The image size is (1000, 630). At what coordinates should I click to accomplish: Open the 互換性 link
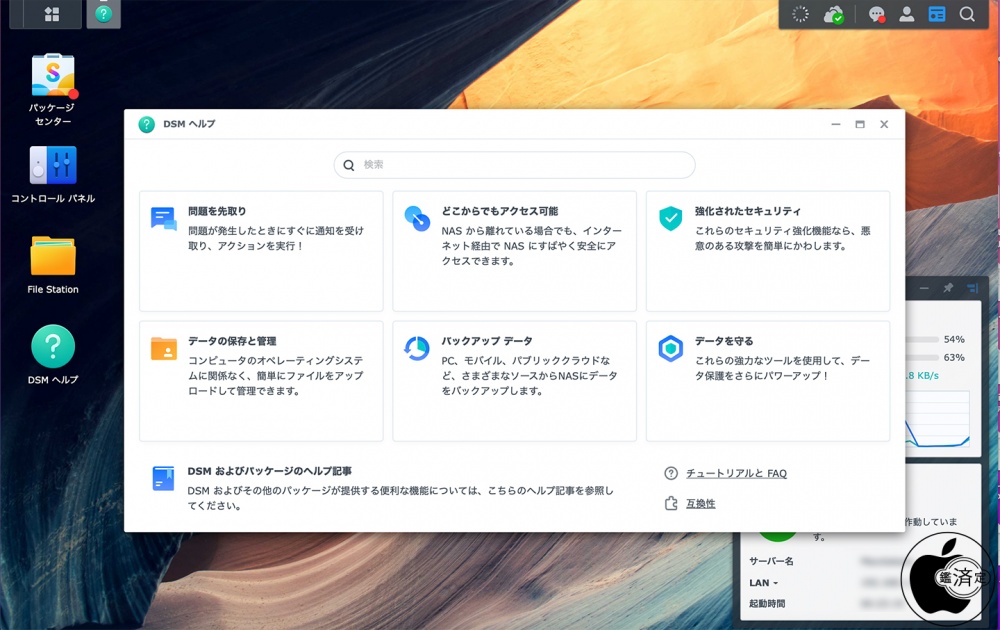tap(700, 503)
